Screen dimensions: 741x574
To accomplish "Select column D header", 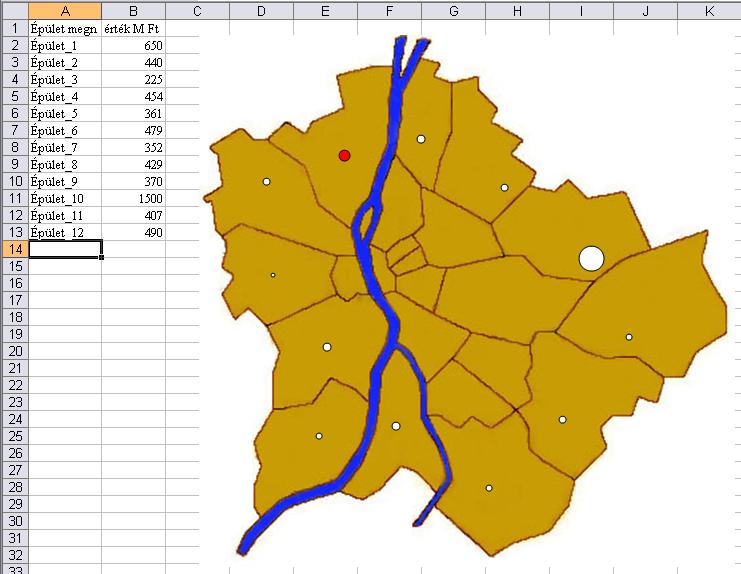I will (x=261, y=11).
